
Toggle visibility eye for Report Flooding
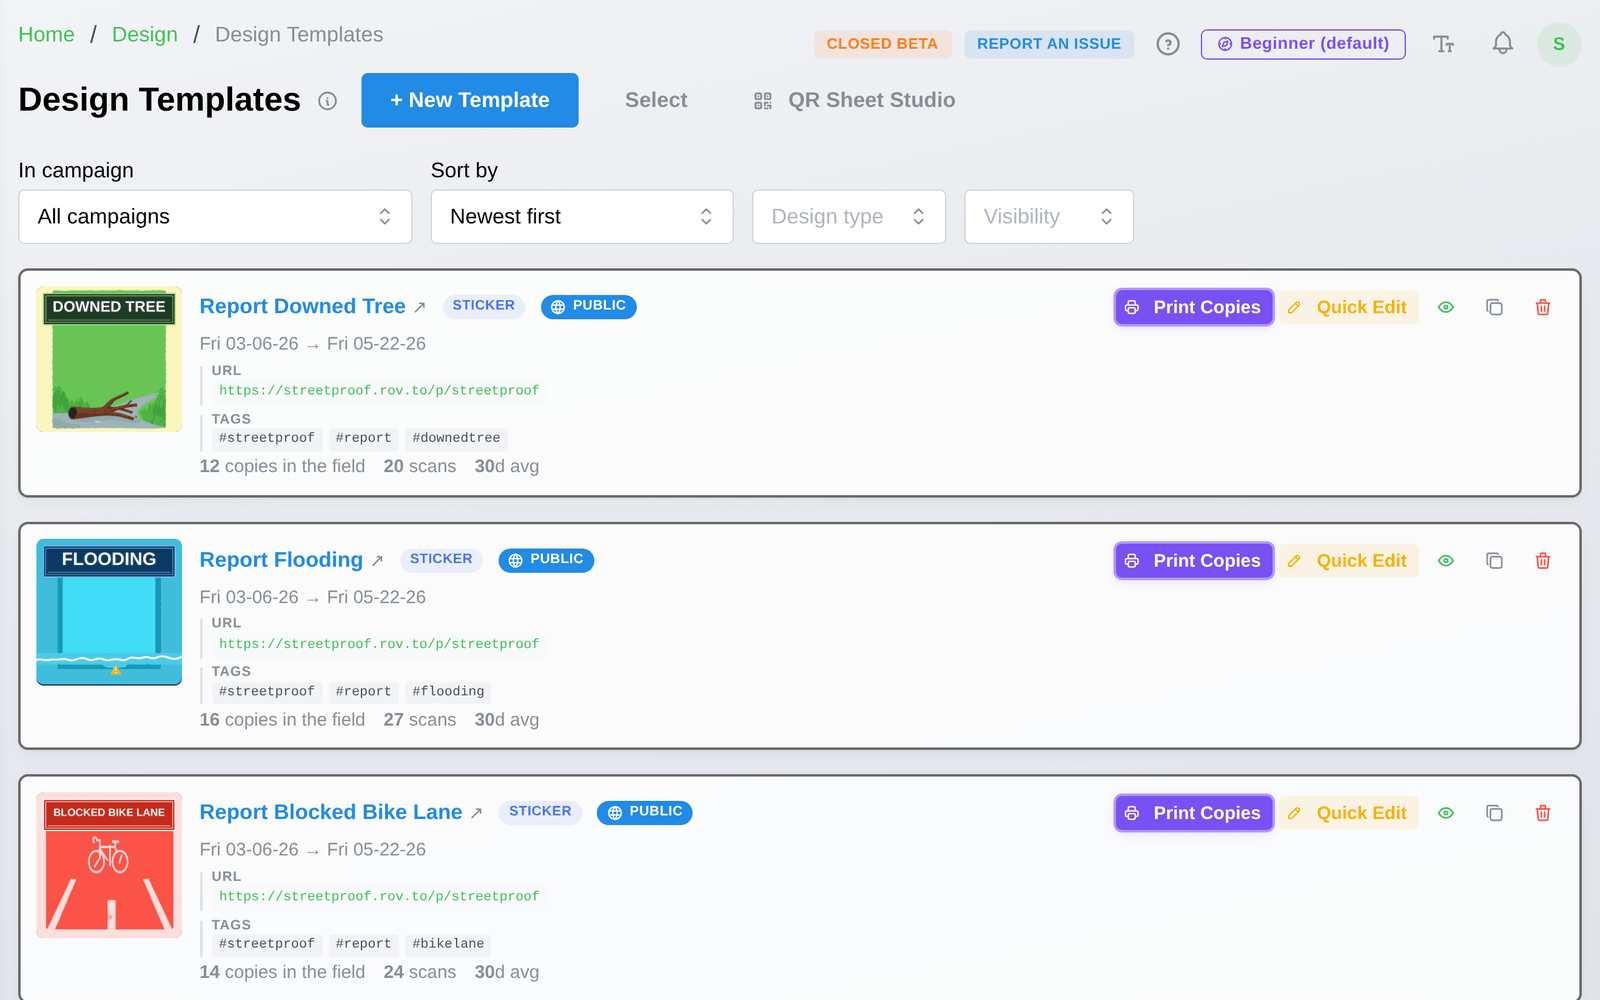pyautogui.click(x=1446, y=561)
